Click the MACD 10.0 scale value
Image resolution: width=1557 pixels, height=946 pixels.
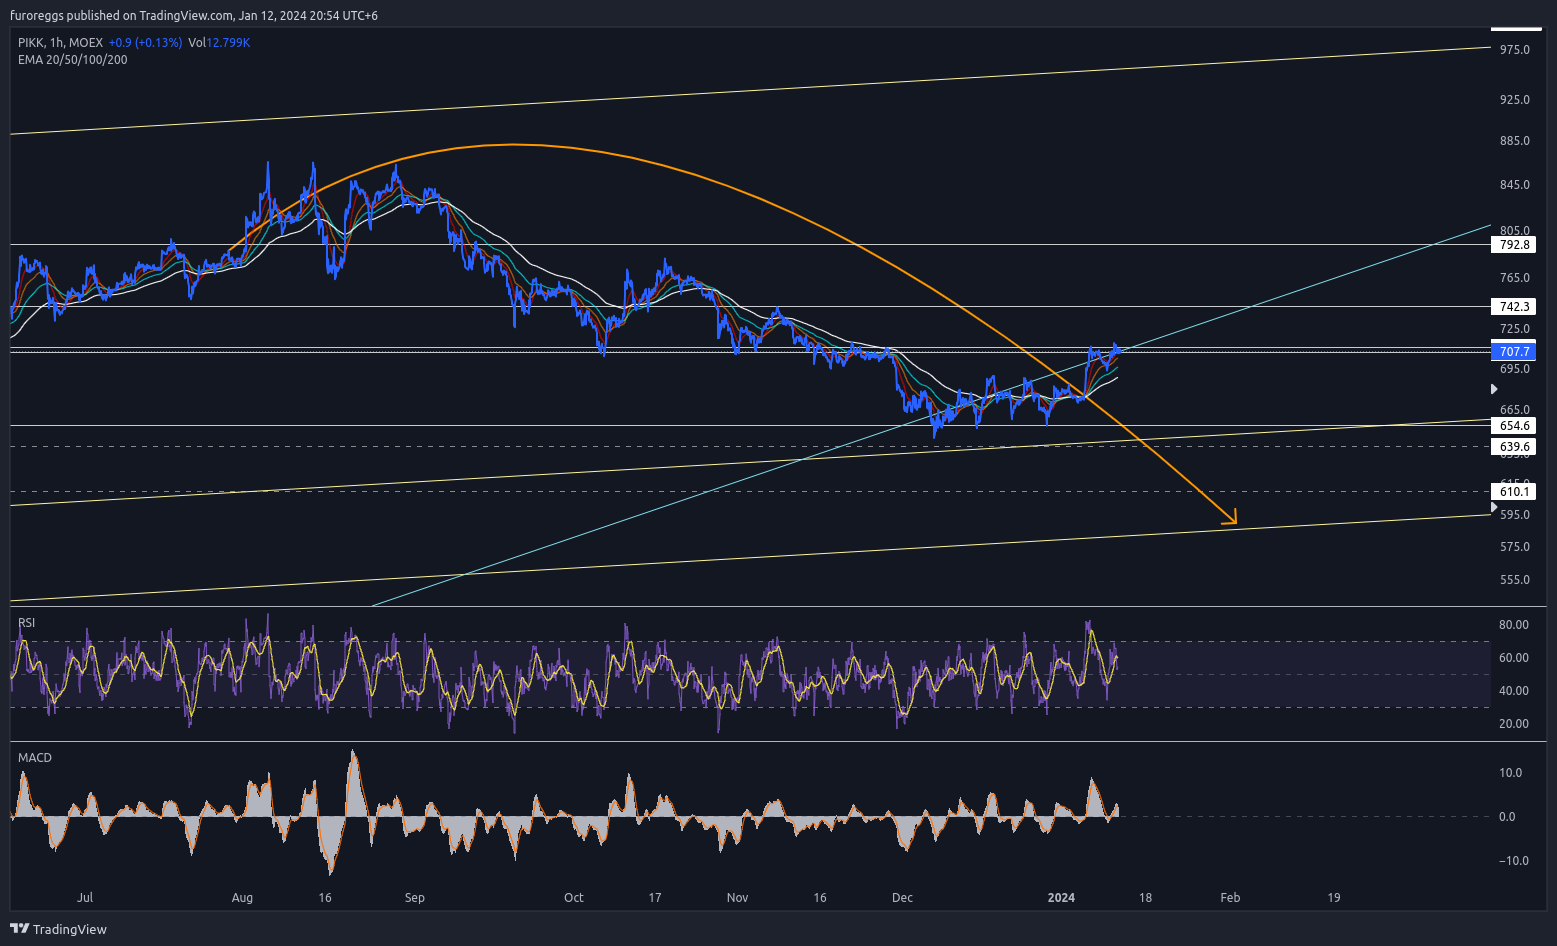[1510, 773]
